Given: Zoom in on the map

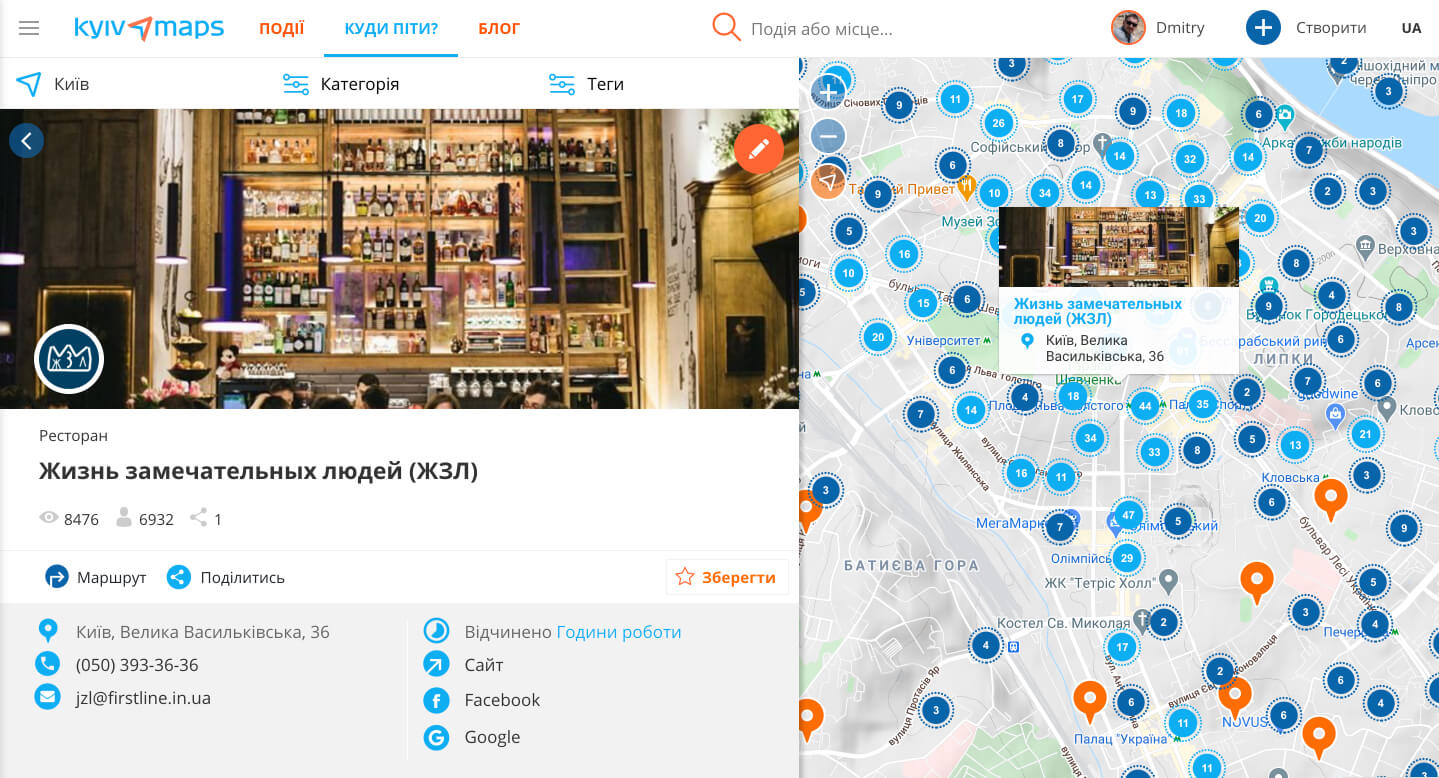Looking at the screenshot, I should pyautogui.click(x=828, y=93).
